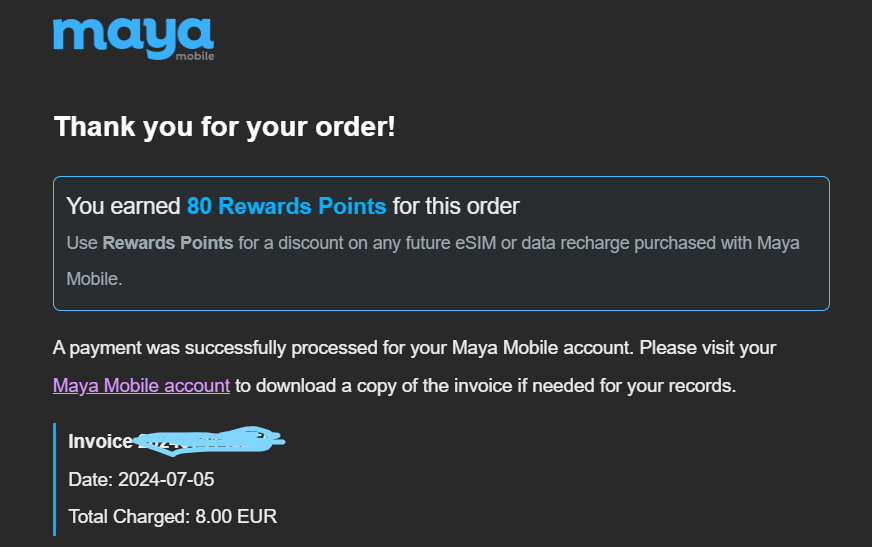Open the Maya Mobile account link

coord(141,385)
